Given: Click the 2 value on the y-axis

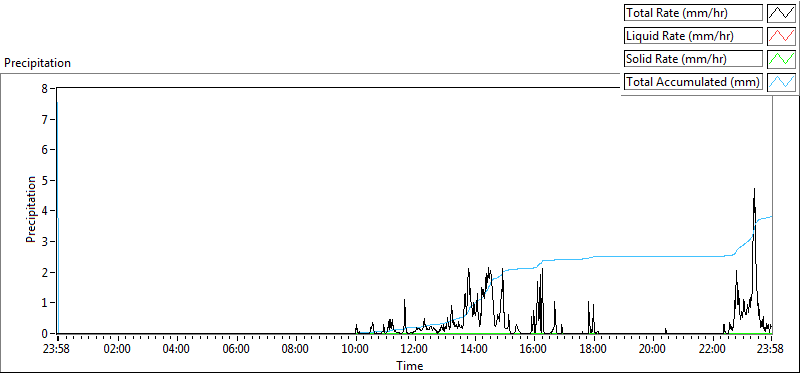Looking at the screenshot, I should (44, 272).
